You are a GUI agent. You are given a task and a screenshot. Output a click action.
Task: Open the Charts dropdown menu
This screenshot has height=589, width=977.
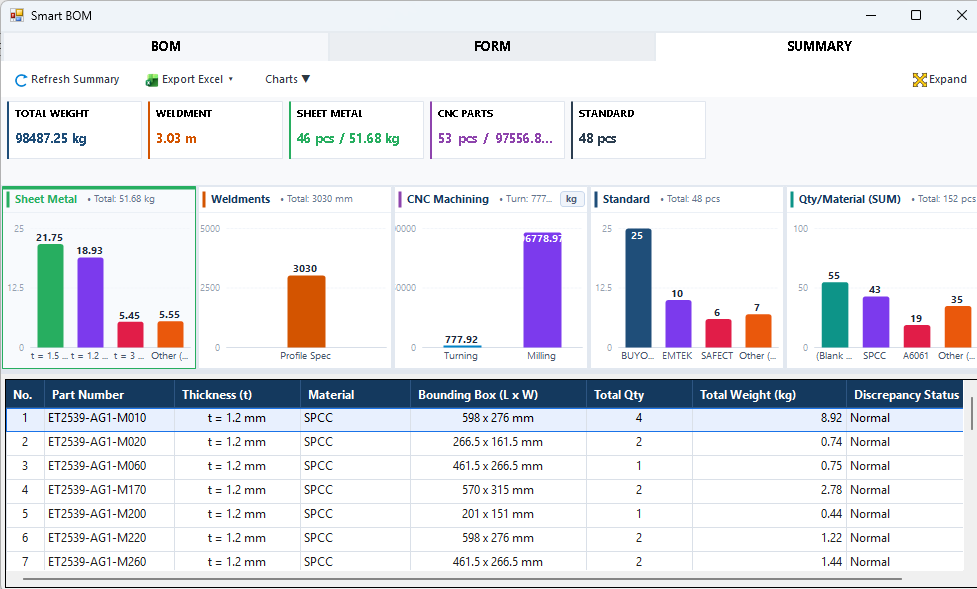coord(287,79)
